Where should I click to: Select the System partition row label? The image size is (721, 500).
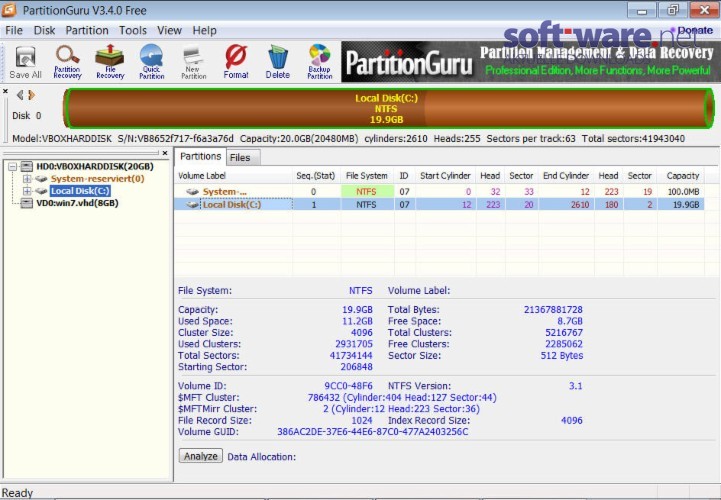[225, 191]
